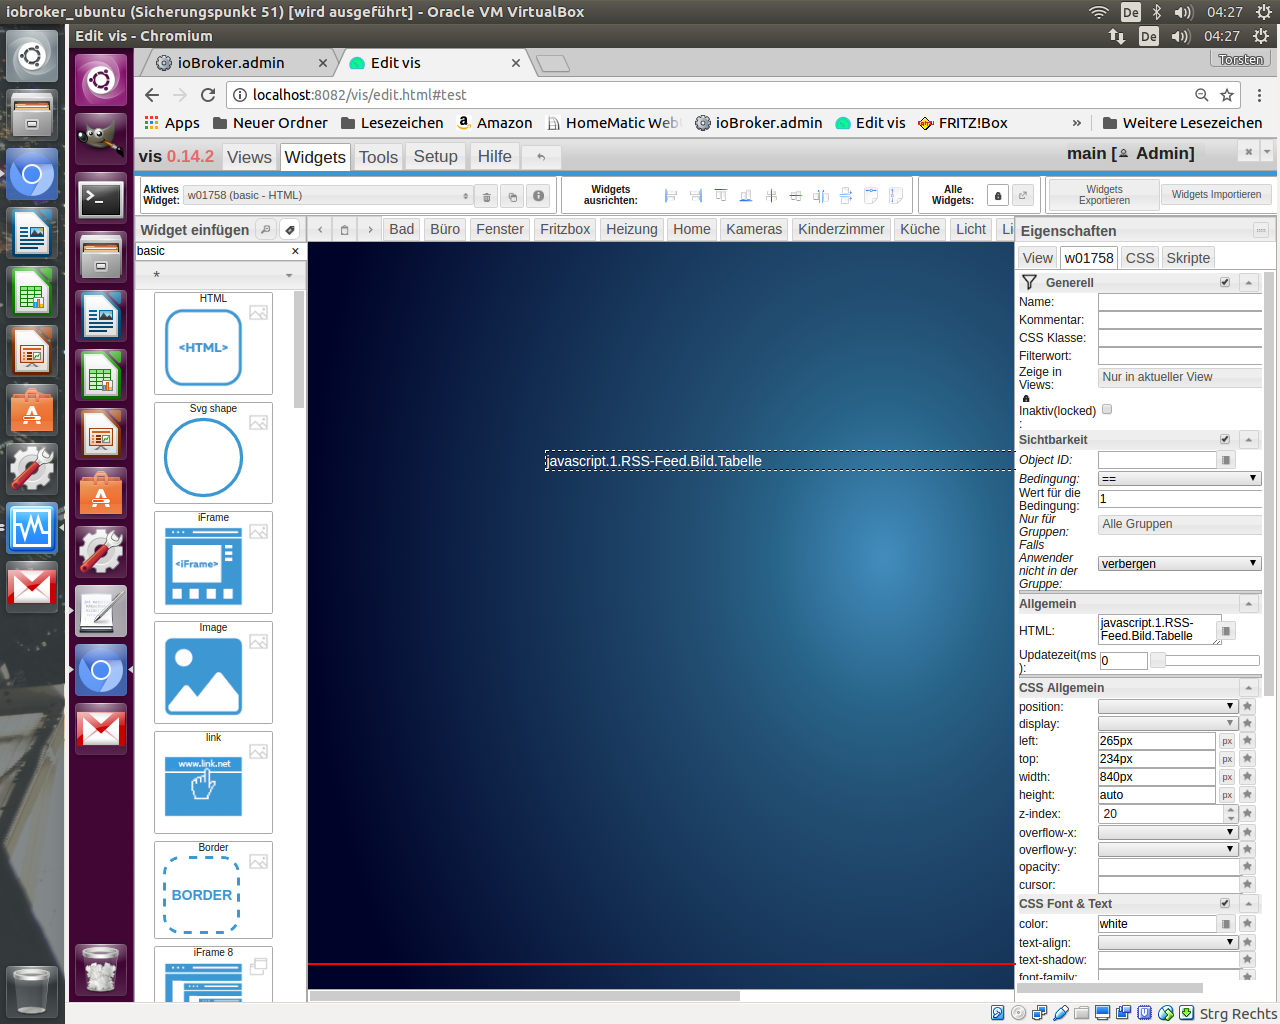The width and height of the screenshot is (1280, 1024).
Task: Click the Name input field
Action: pos(1180,301)
